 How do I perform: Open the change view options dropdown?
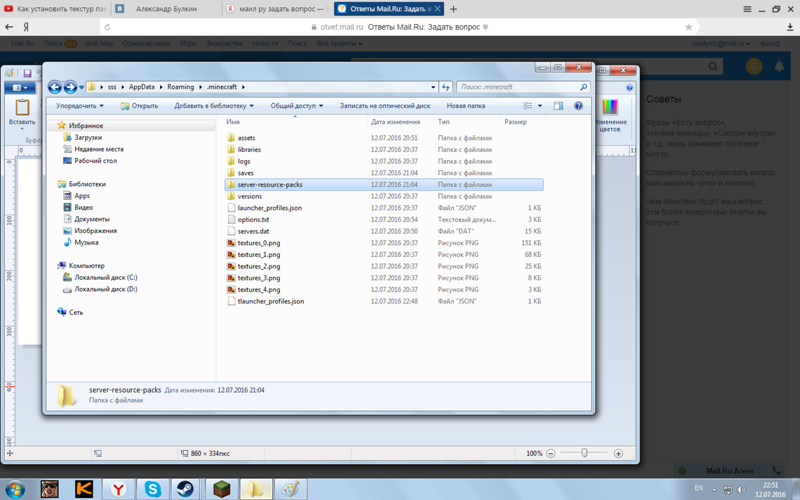click(540, 105)
